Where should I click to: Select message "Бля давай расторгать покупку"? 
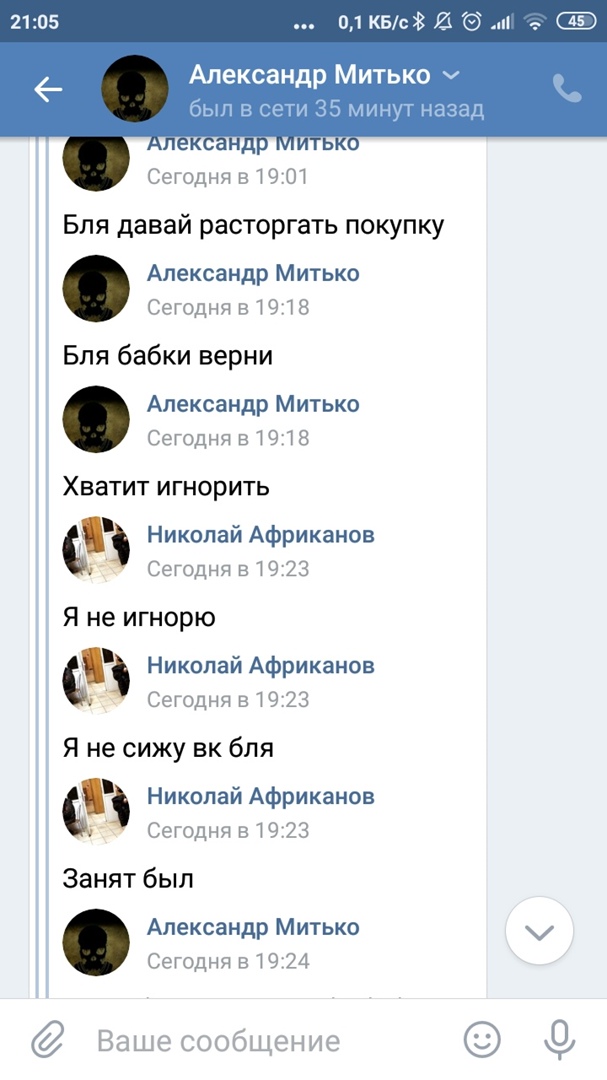pyautogui.click(x=253, y=225)
